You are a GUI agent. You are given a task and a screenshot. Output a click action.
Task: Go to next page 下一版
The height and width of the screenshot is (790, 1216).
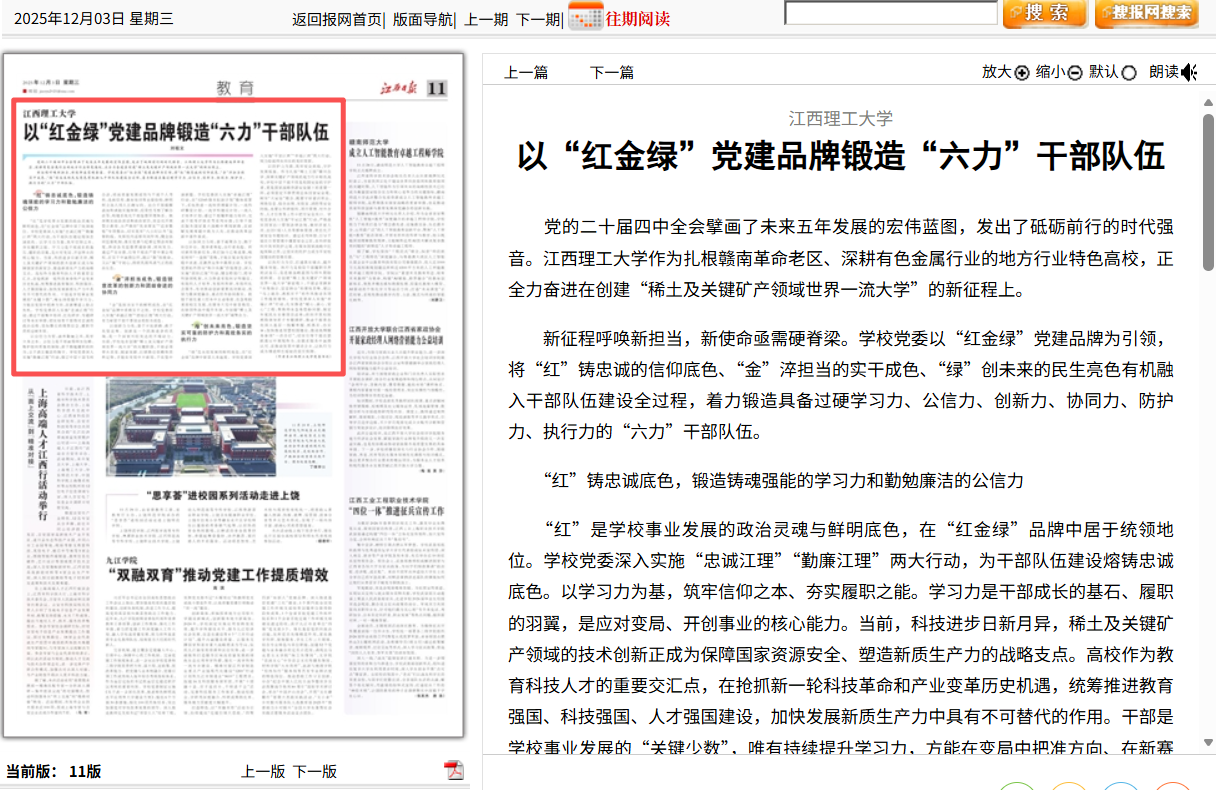tap(315, 771)
